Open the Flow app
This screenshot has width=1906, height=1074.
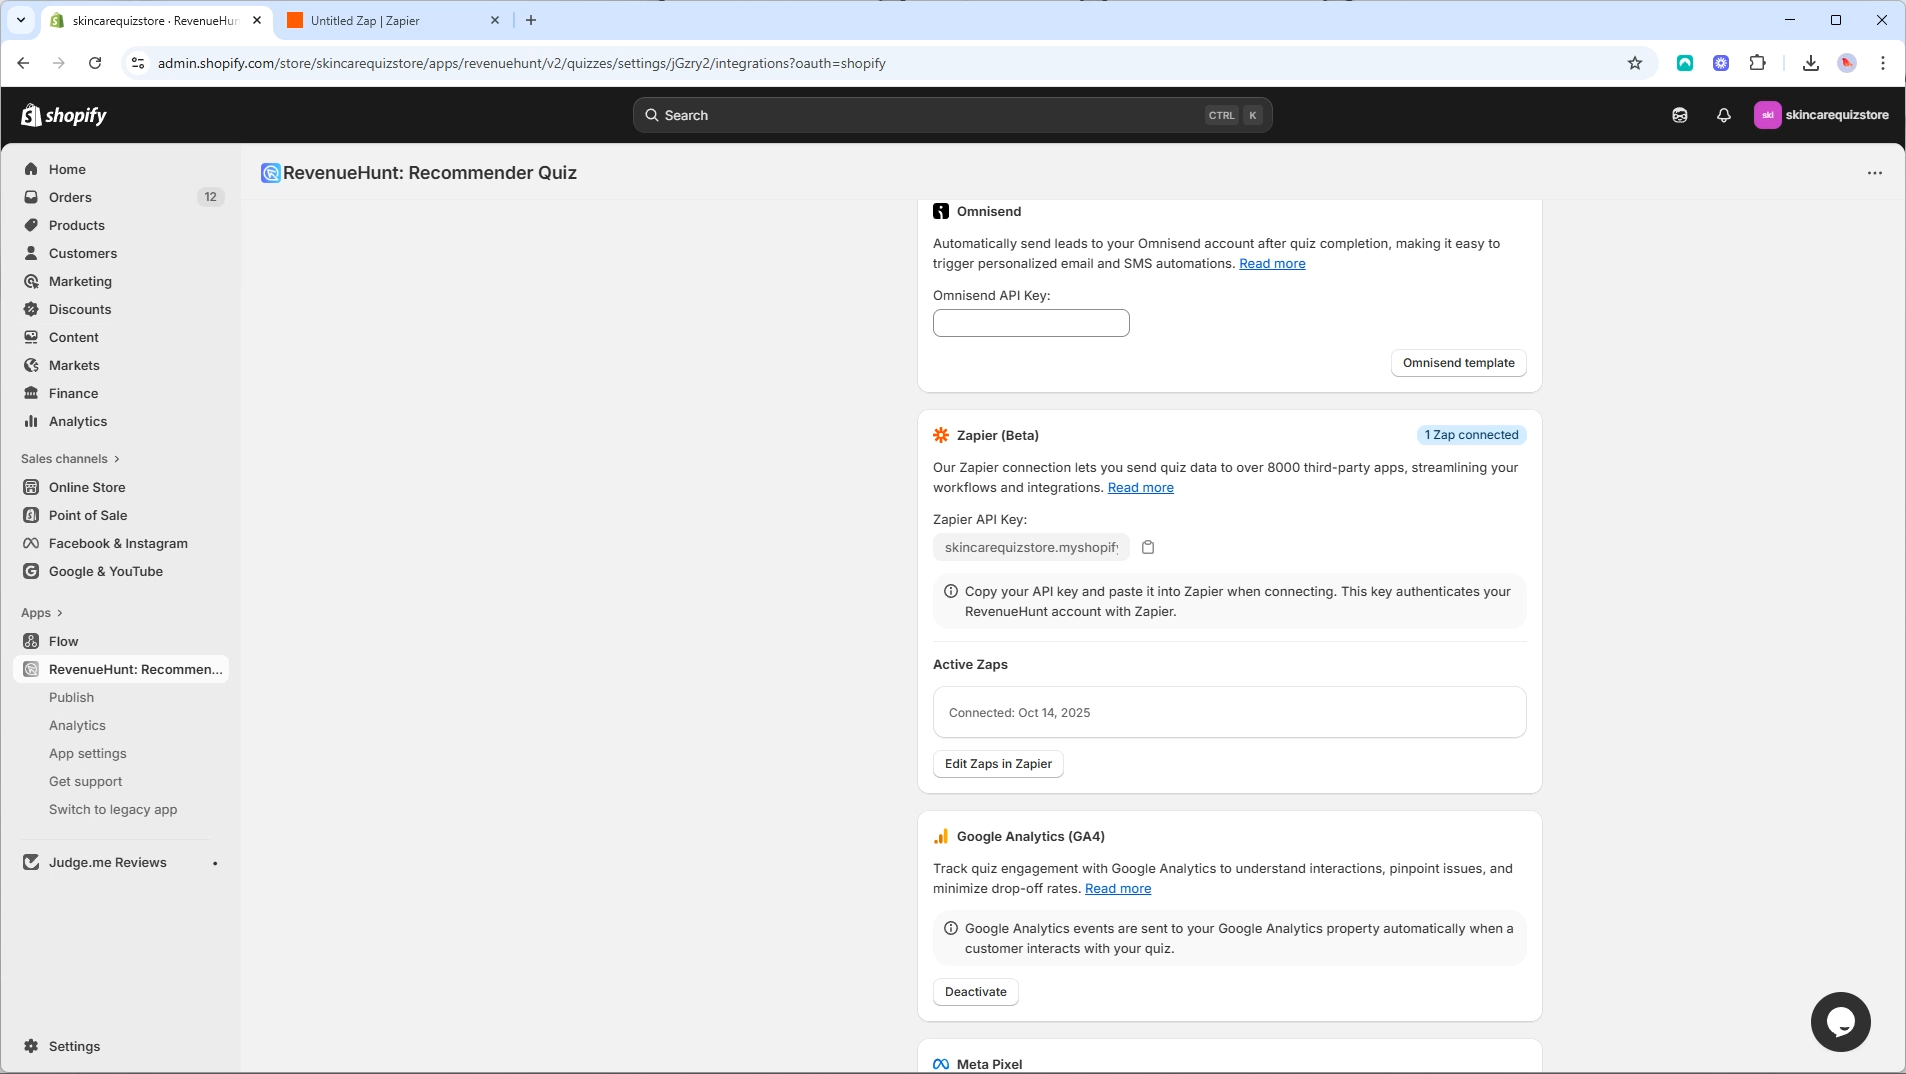64,641
